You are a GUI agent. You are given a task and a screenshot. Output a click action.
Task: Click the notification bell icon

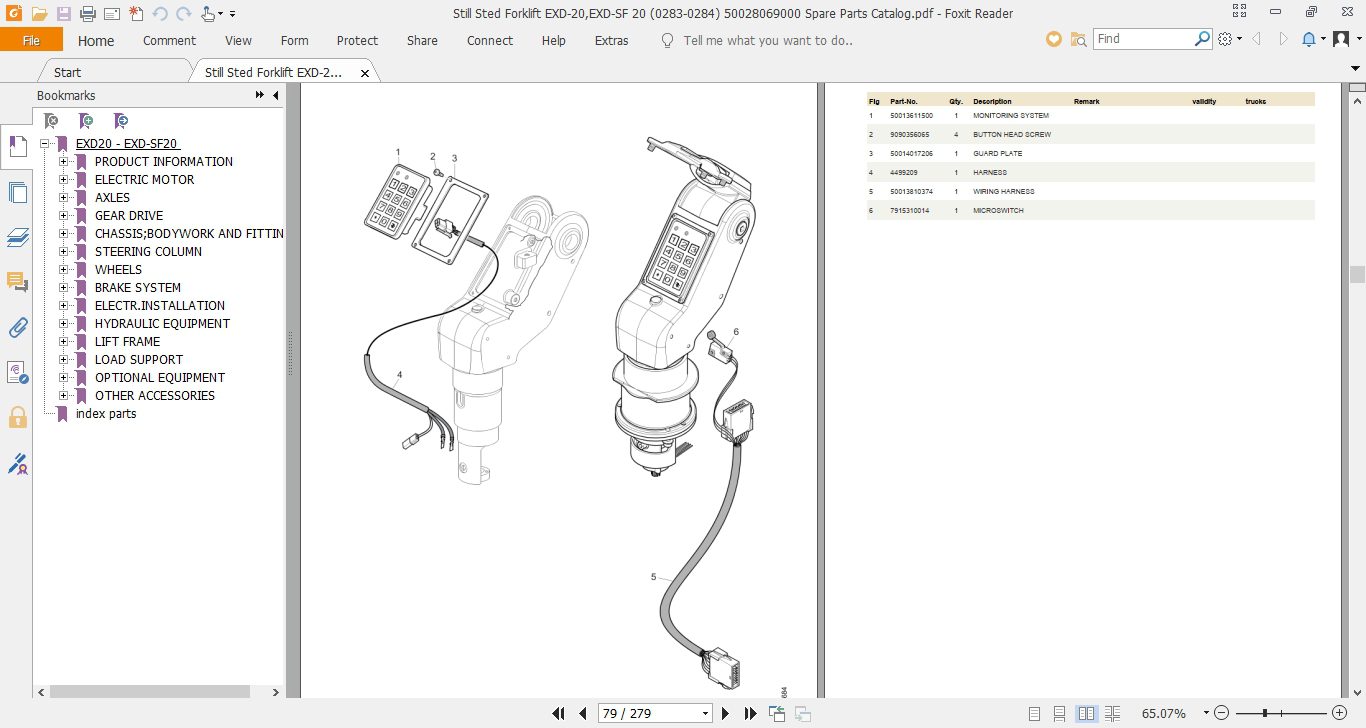coord(1308,39)
